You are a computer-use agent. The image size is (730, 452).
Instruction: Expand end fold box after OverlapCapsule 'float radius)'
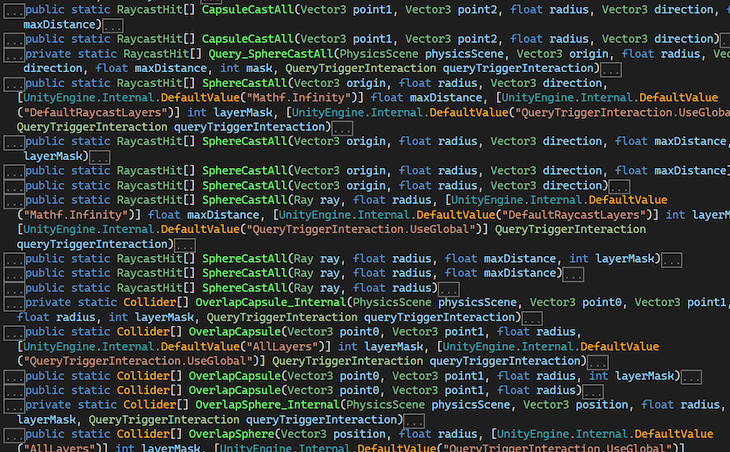point(593,391)
